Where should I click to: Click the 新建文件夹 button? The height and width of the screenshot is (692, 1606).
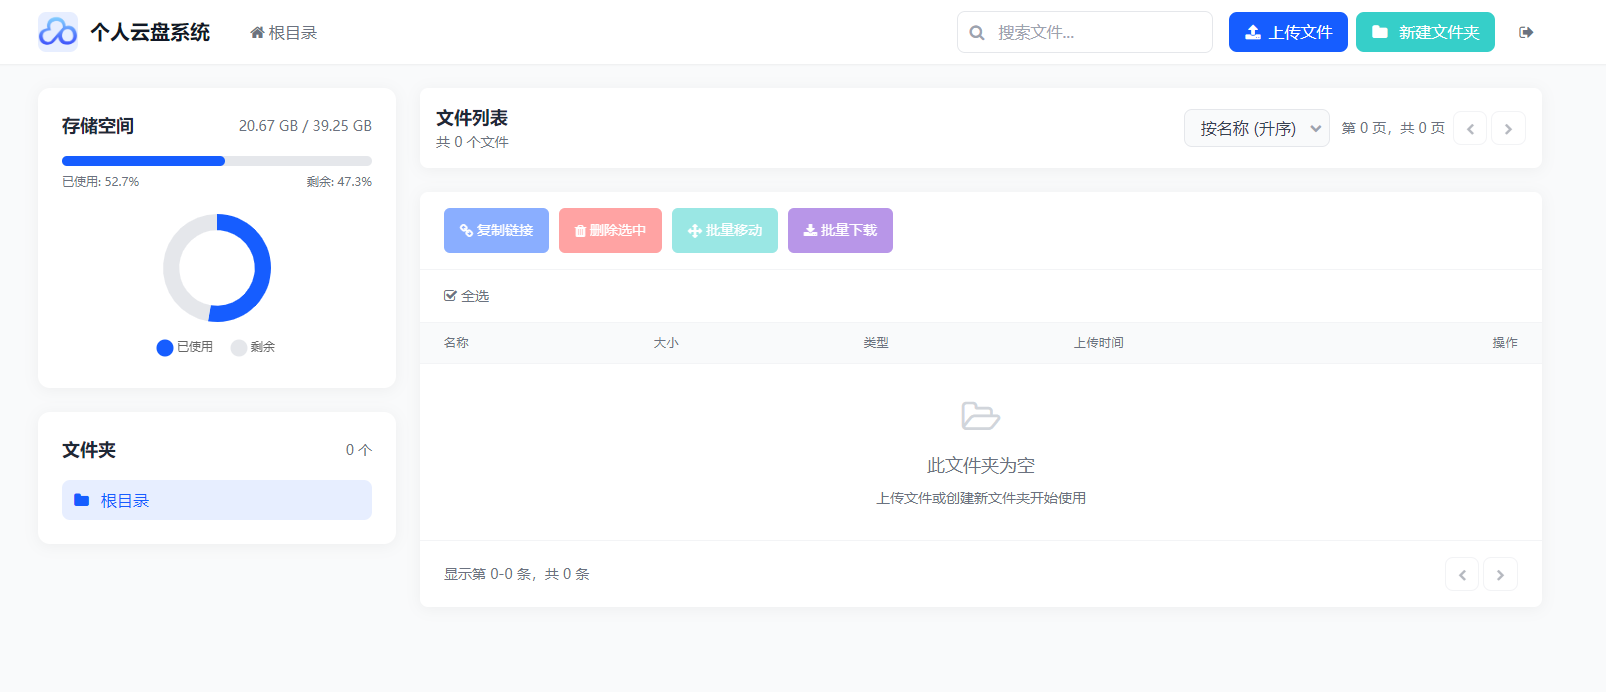coord(1425,32)
